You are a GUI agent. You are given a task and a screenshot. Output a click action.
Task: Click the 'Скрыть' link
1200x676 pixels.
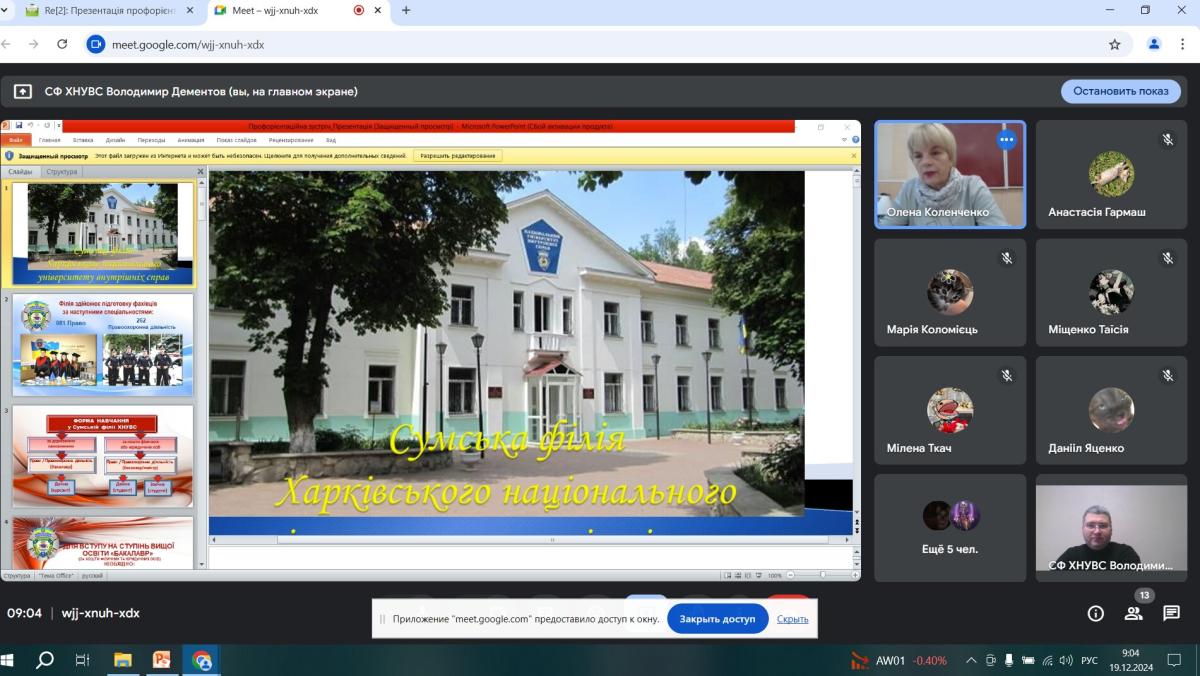coord(792,619)
